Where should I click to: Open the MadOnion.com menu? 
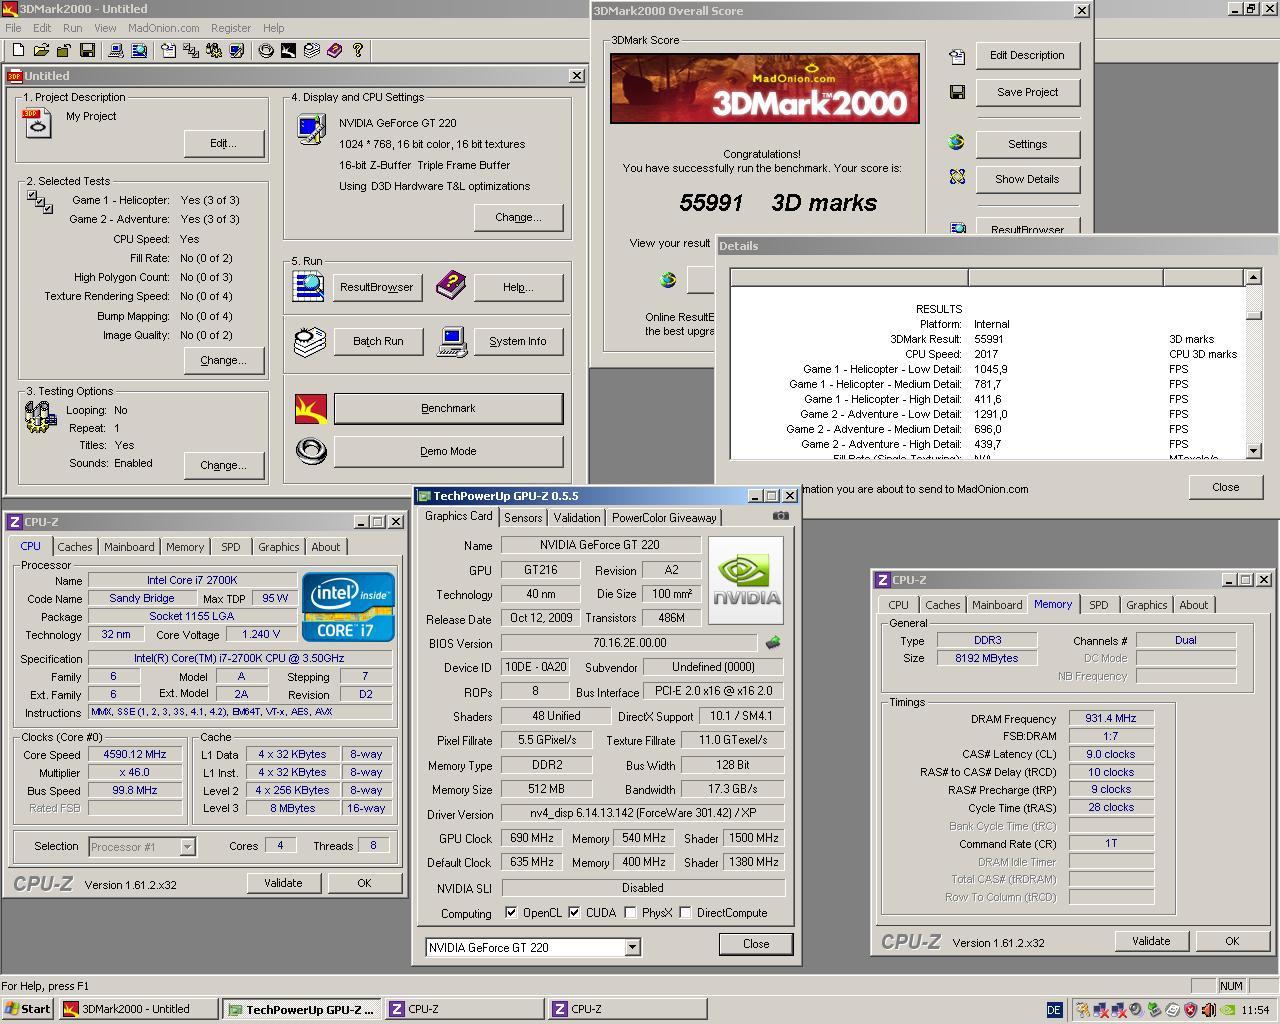(x=164, y=28)
